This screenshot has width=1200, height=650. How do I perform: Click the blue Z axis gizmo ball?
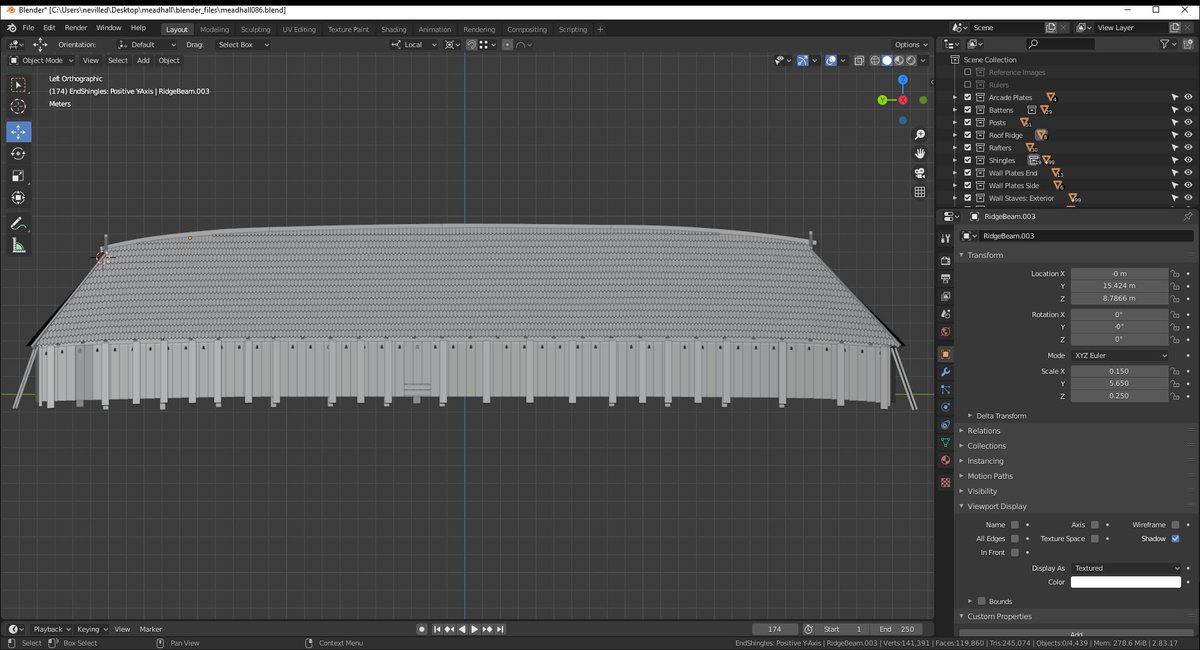903,79
